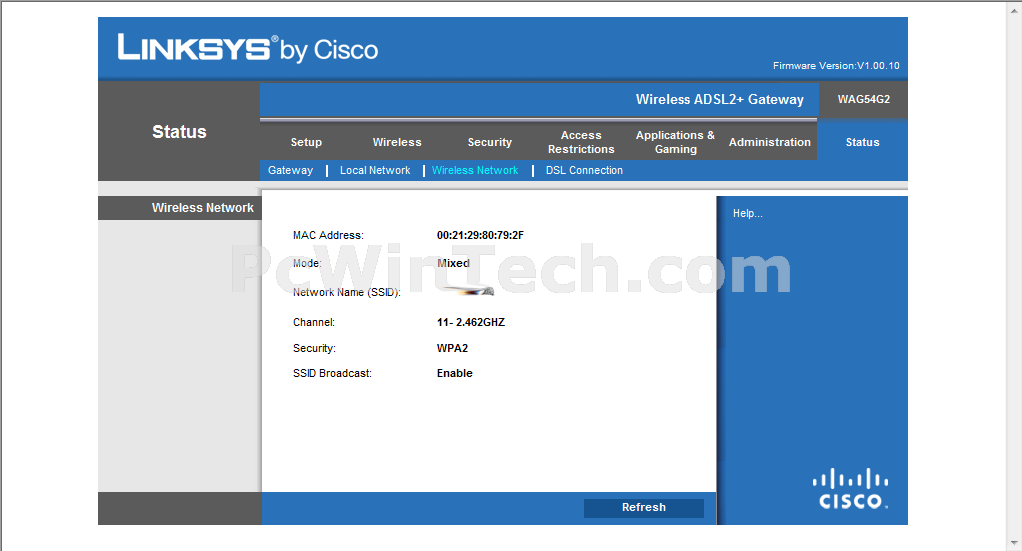Click the Channel label

314,322
